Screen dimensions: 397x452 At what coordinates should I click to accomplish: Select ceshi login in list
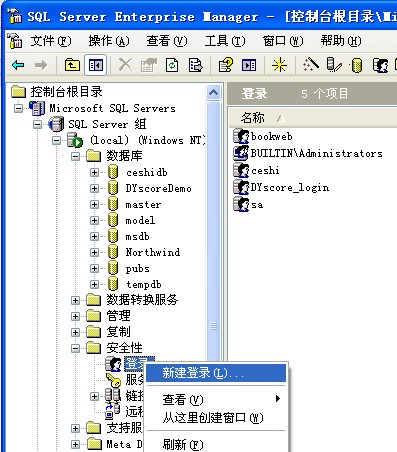point(265,171)
